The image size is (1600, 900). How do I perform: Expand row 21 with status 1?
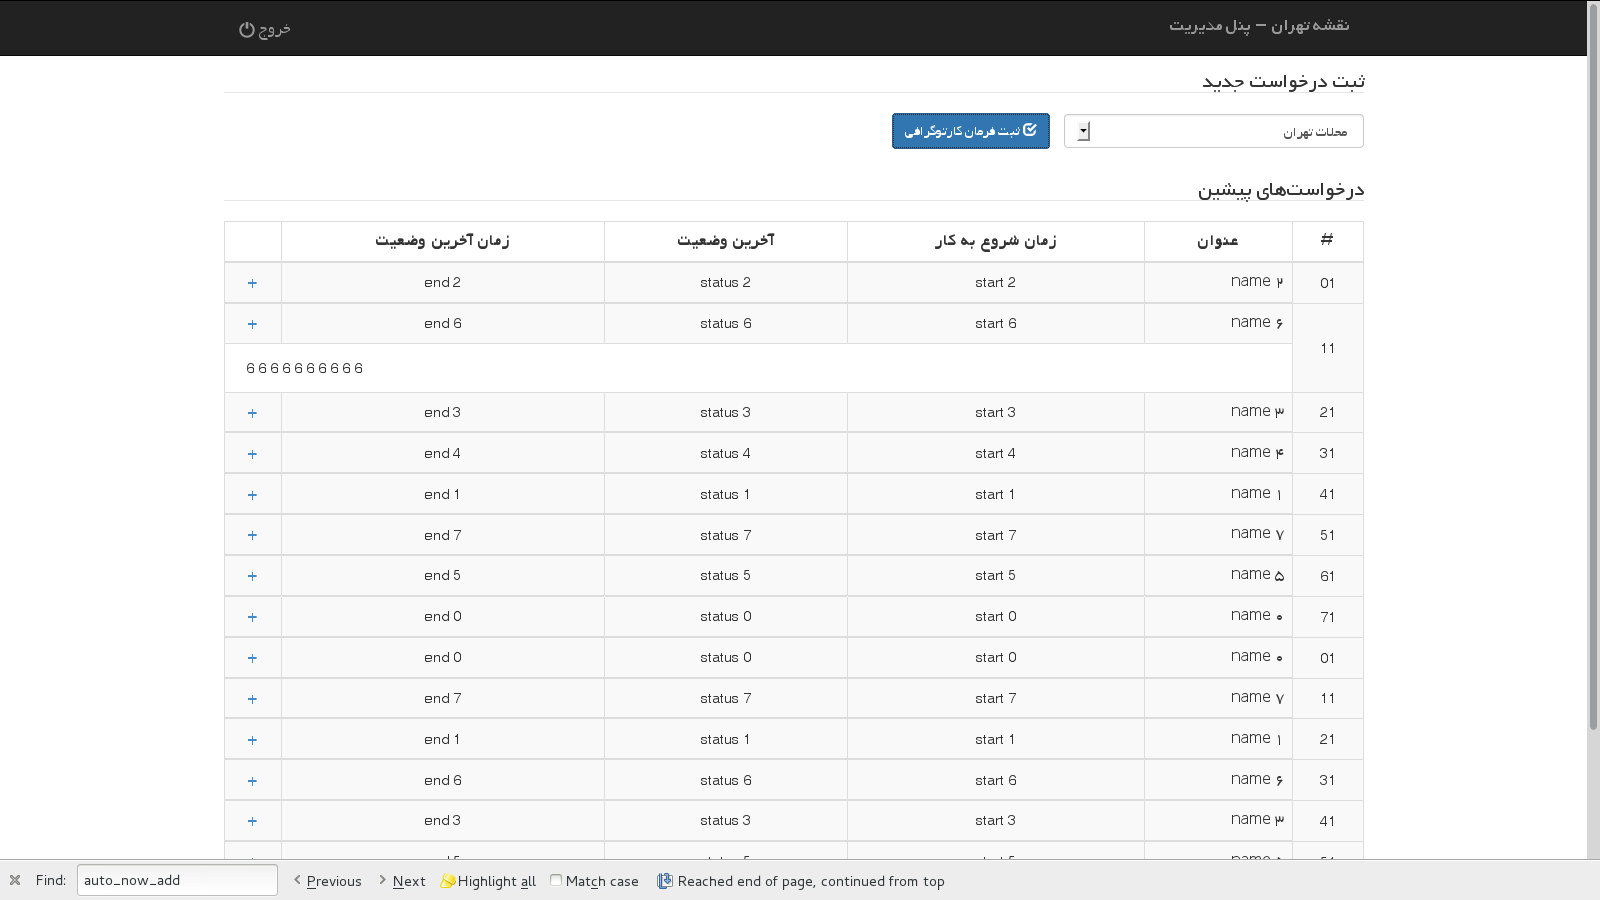click(x=252, y=740)
